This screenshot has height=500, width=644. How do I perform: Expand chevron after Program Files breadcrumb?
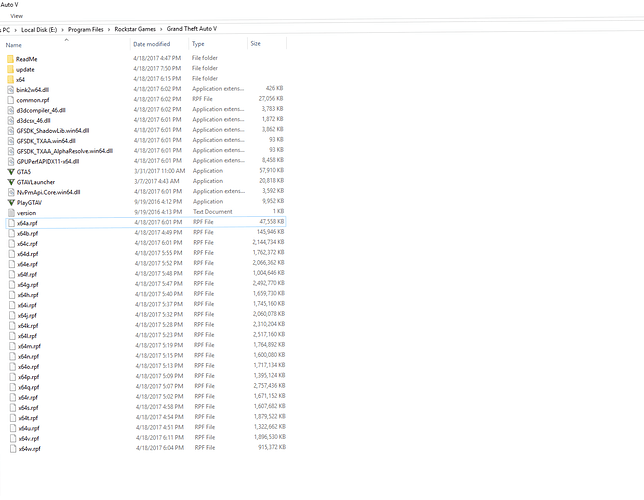point(109,30)
